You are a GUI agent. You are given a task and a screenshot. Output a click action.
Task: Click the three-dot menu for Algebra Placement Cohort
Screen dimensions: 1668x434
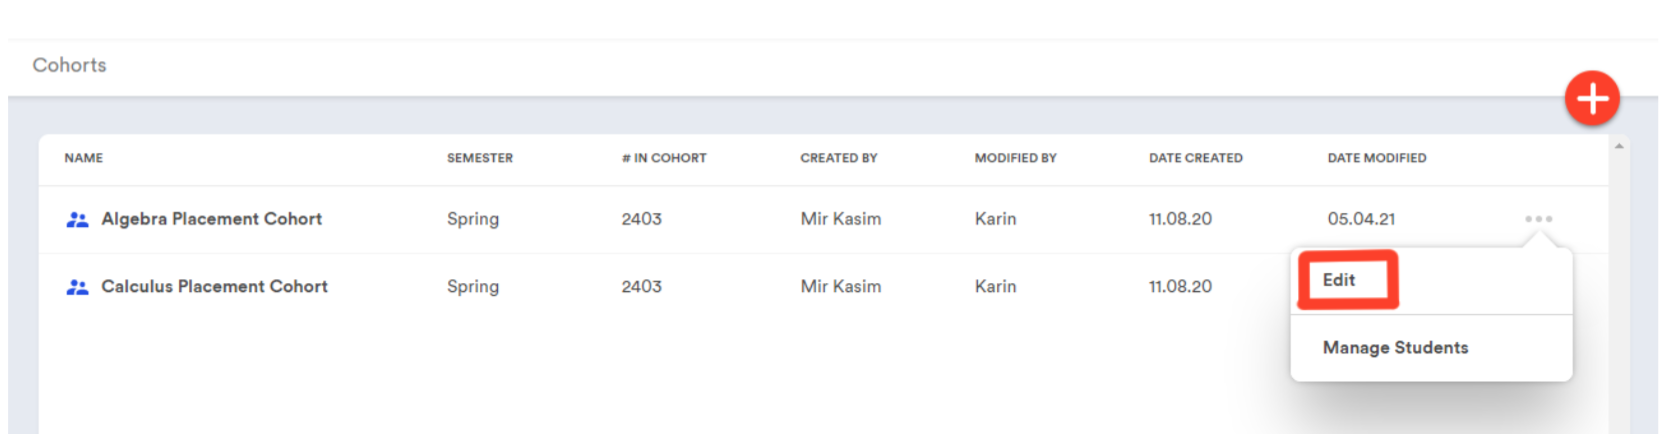(x=1538, y=219)
